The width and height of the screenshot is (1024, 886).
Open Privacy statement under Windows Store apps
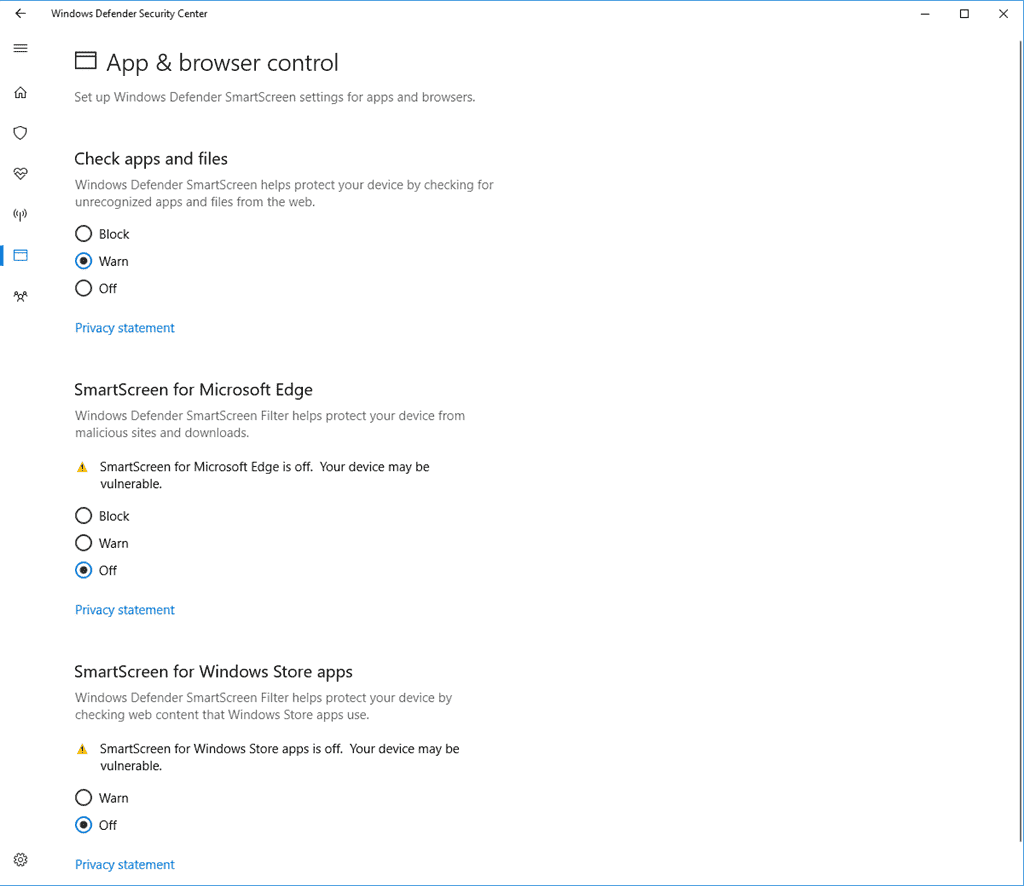[125, 864]
